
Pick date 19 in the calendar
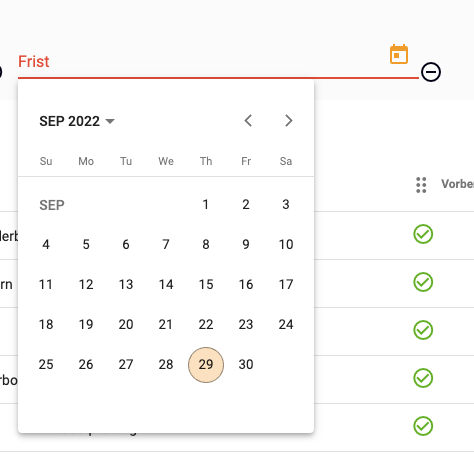pyautogui.click(x=86, y=325)
